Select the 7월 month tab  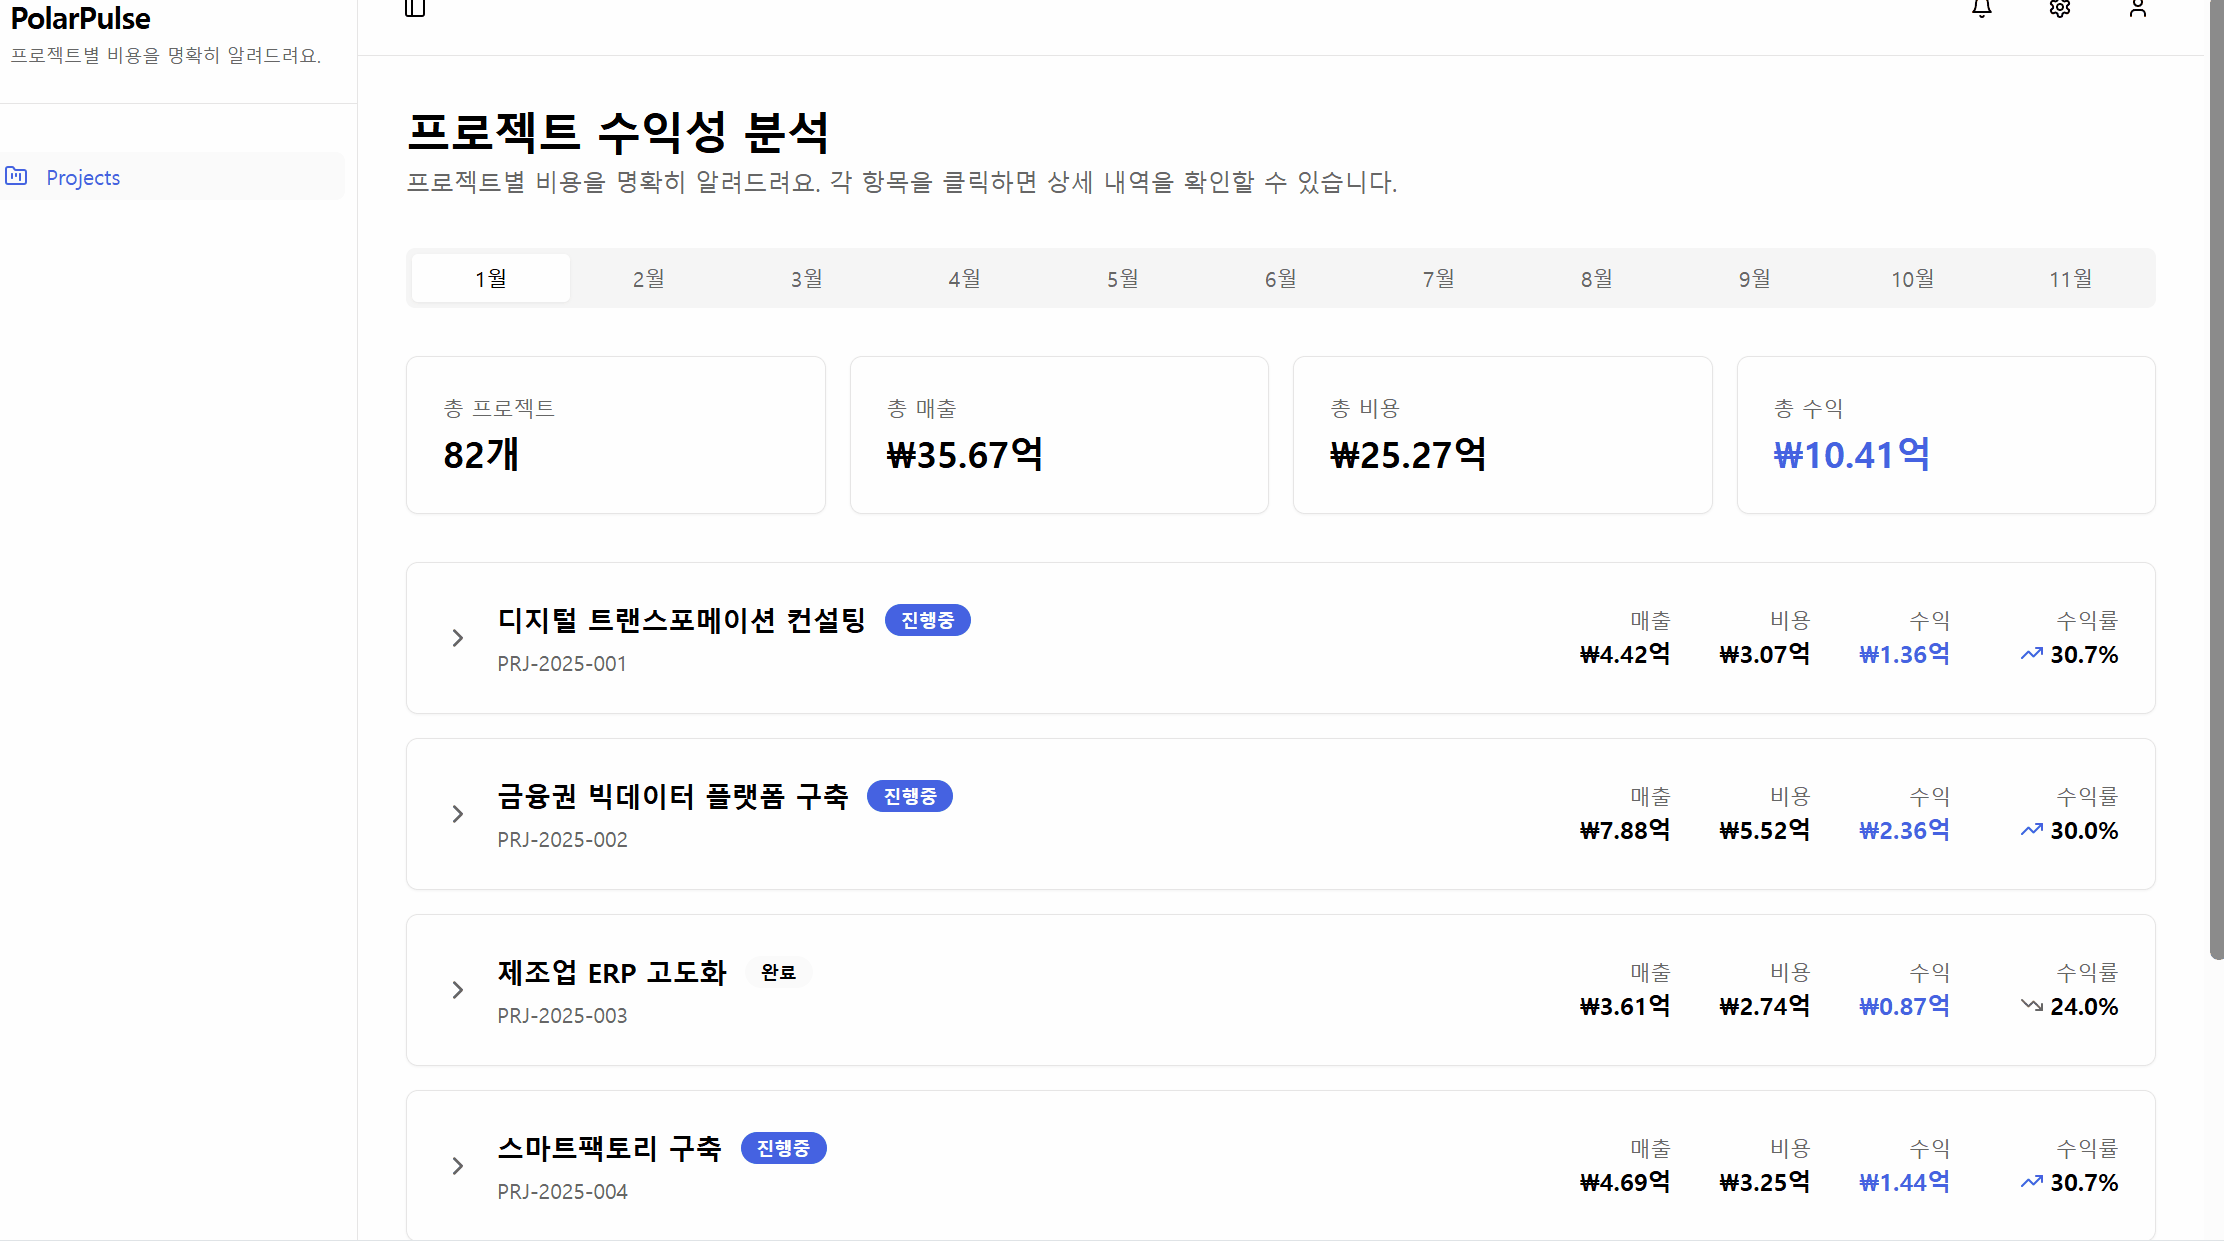tap(1438, 279)
